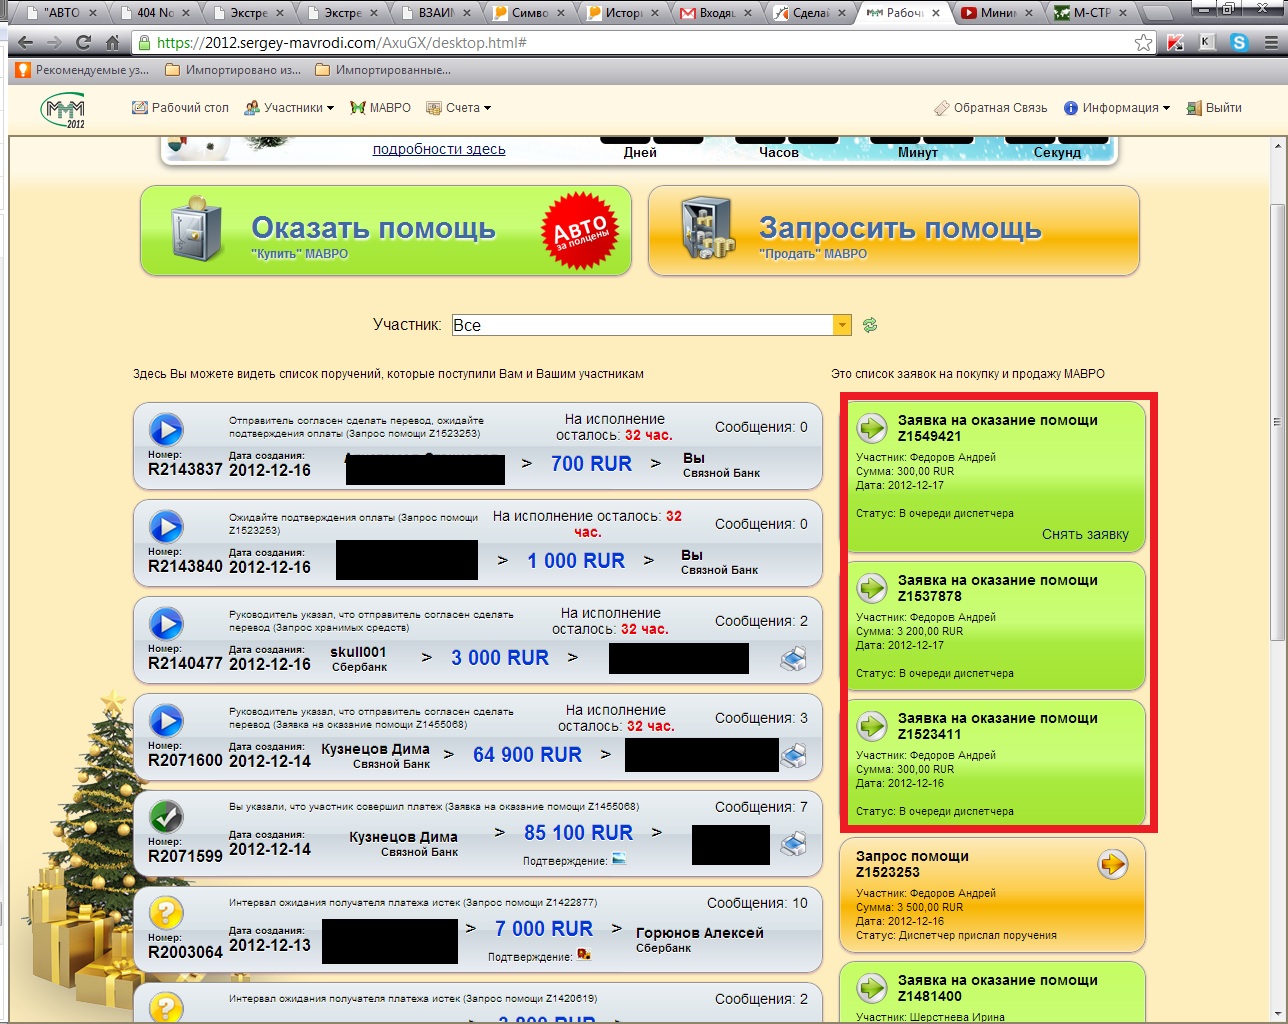Switch to the Минин YouTube tab
This screenshot has width=1288, height=1024.
(997, 13)
